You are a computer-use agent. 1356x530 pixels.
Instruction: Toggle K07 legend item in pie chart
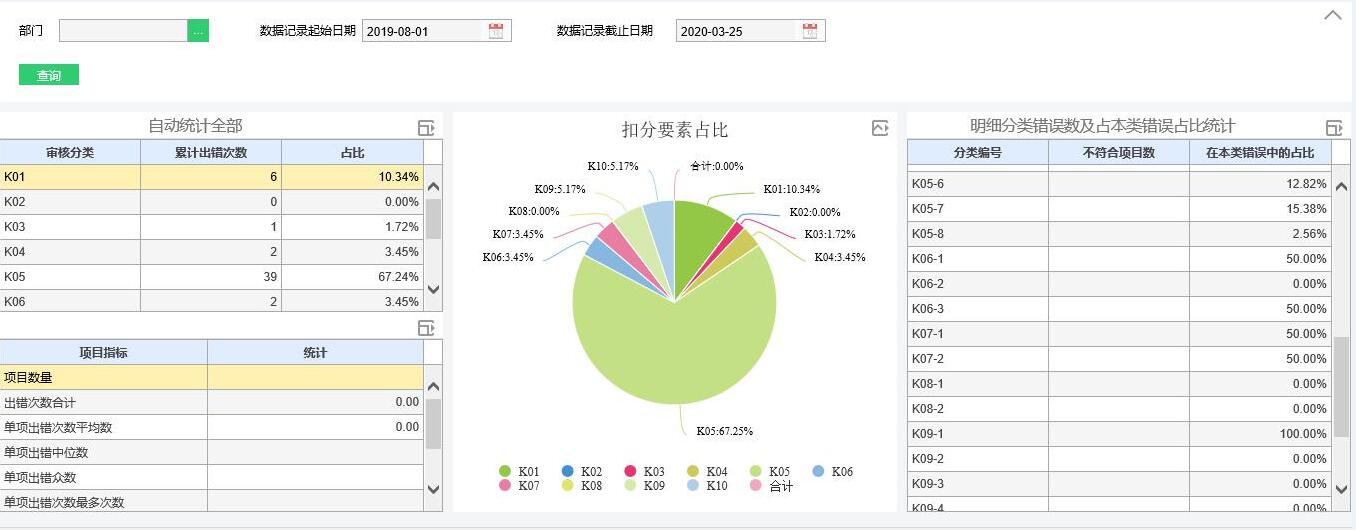pyautogui.click(x=518, y=486)
